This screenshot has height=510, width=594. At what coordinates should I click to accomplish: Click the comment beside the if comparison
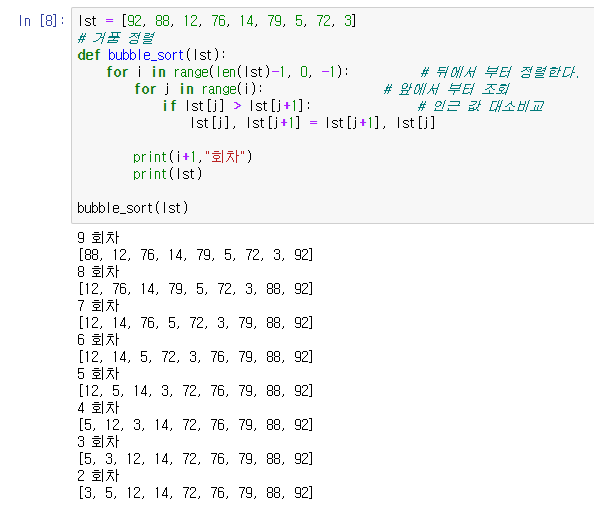click(481, 106)
